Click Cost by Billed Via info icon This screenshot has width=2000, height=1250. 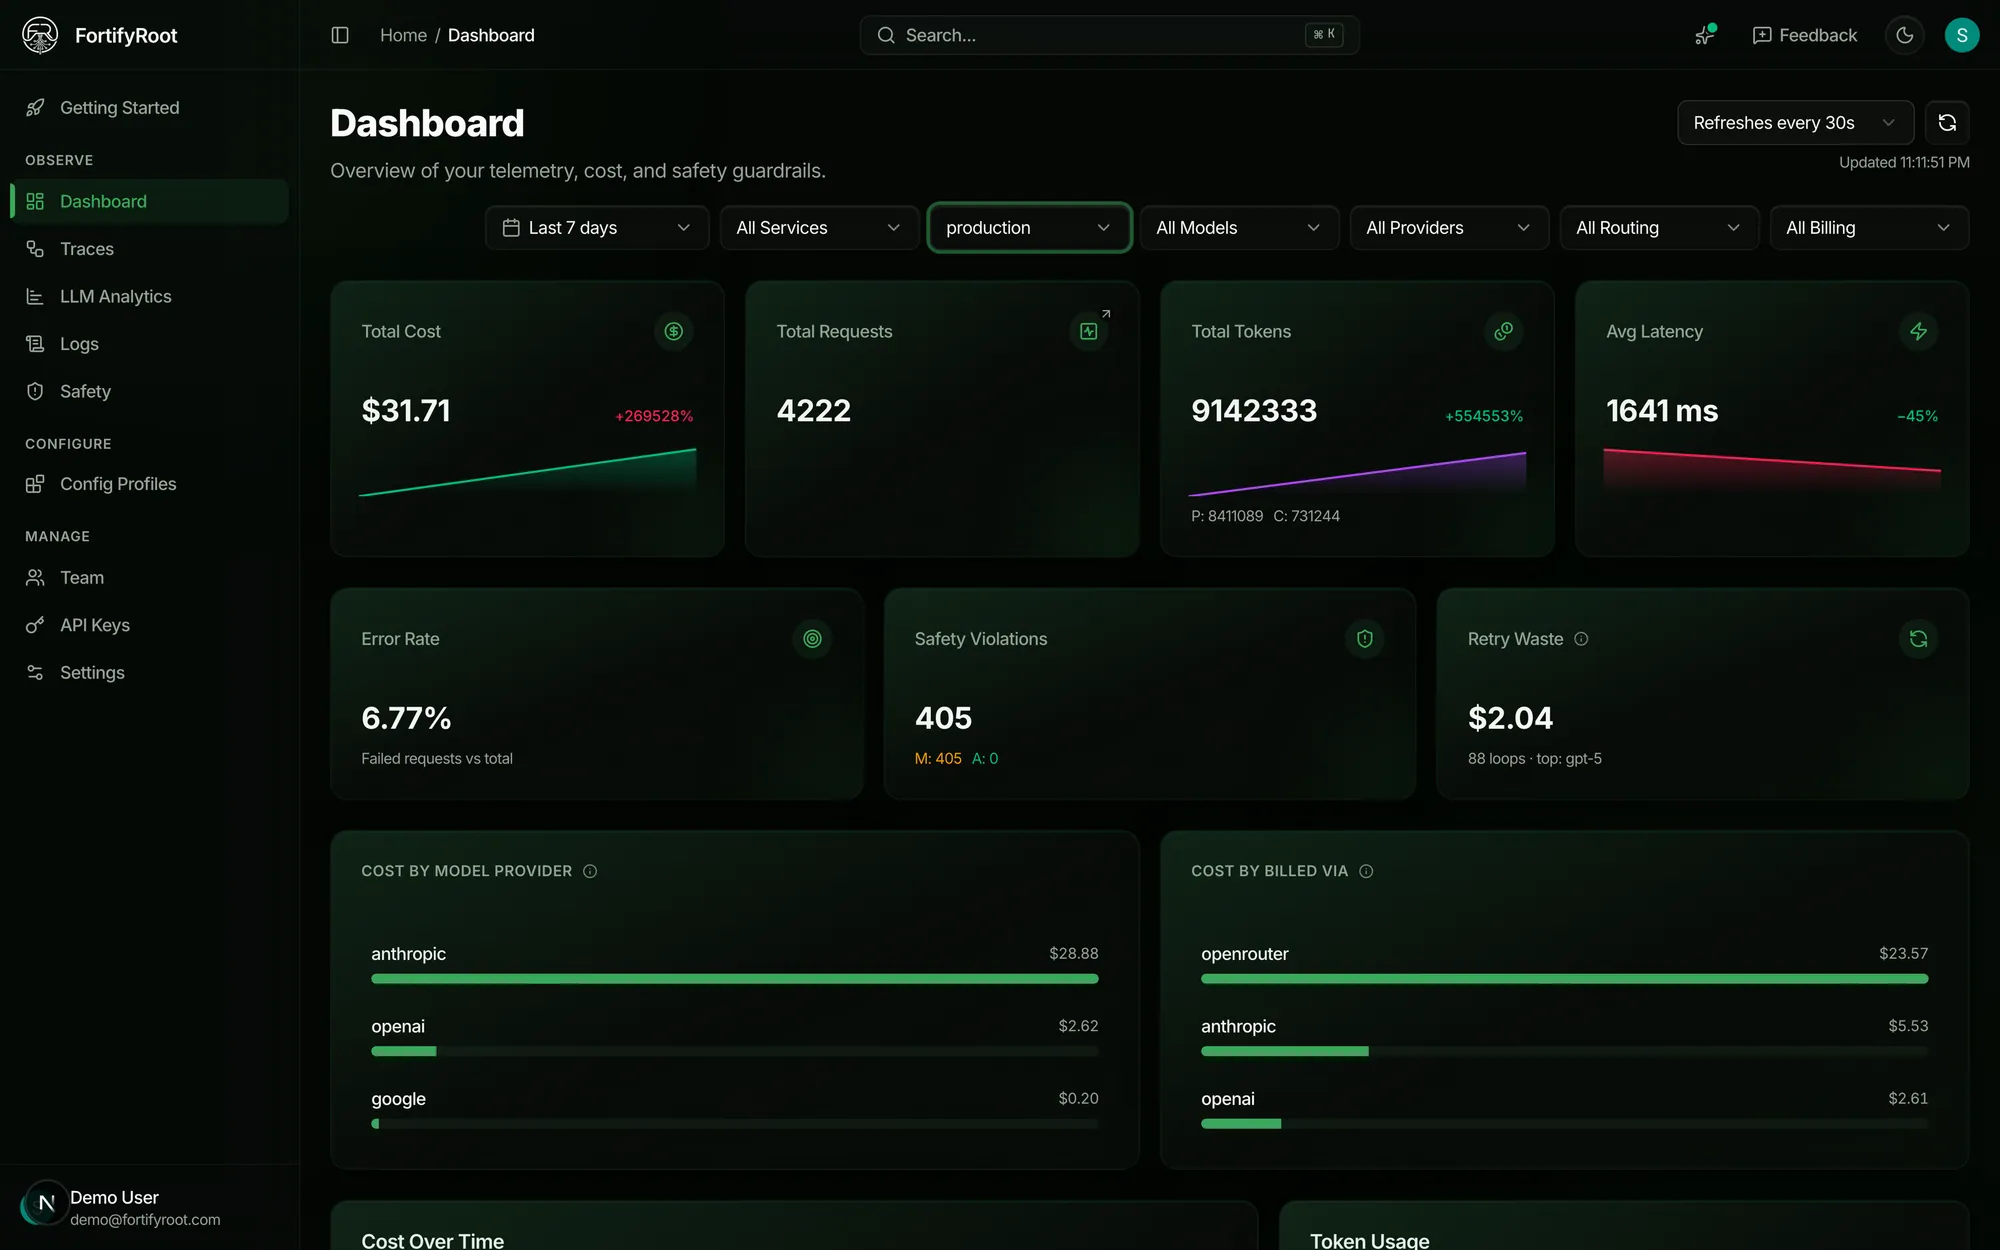[1366, 871]
